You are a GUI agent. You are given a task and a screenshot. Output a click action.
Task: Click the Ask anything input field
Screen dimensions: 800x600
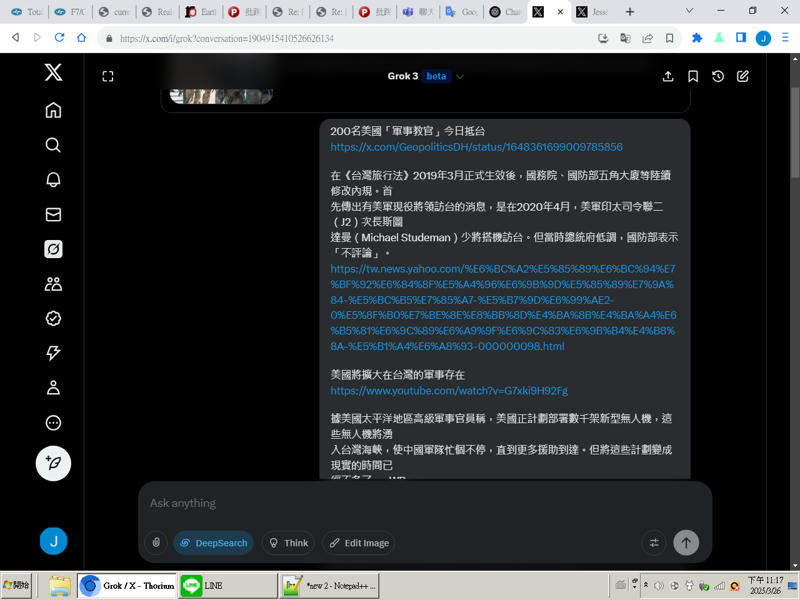400,503
